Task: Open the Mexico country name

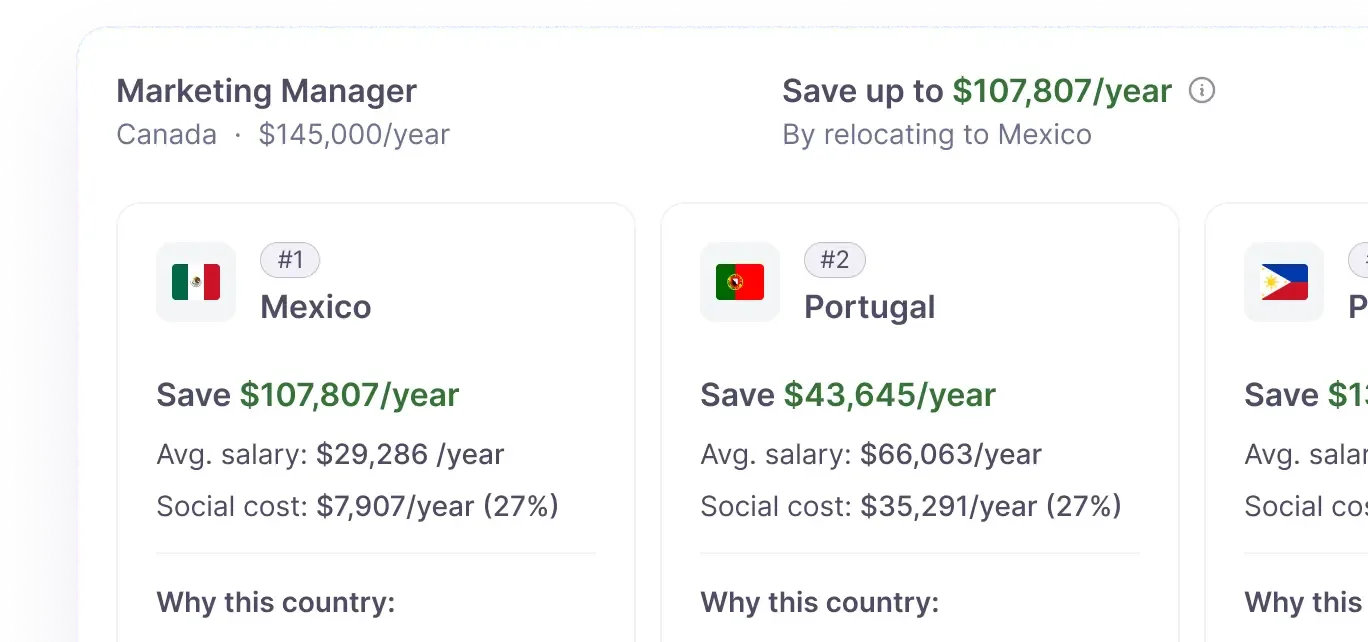Action: pyautogui.click(x=316, y=307)
